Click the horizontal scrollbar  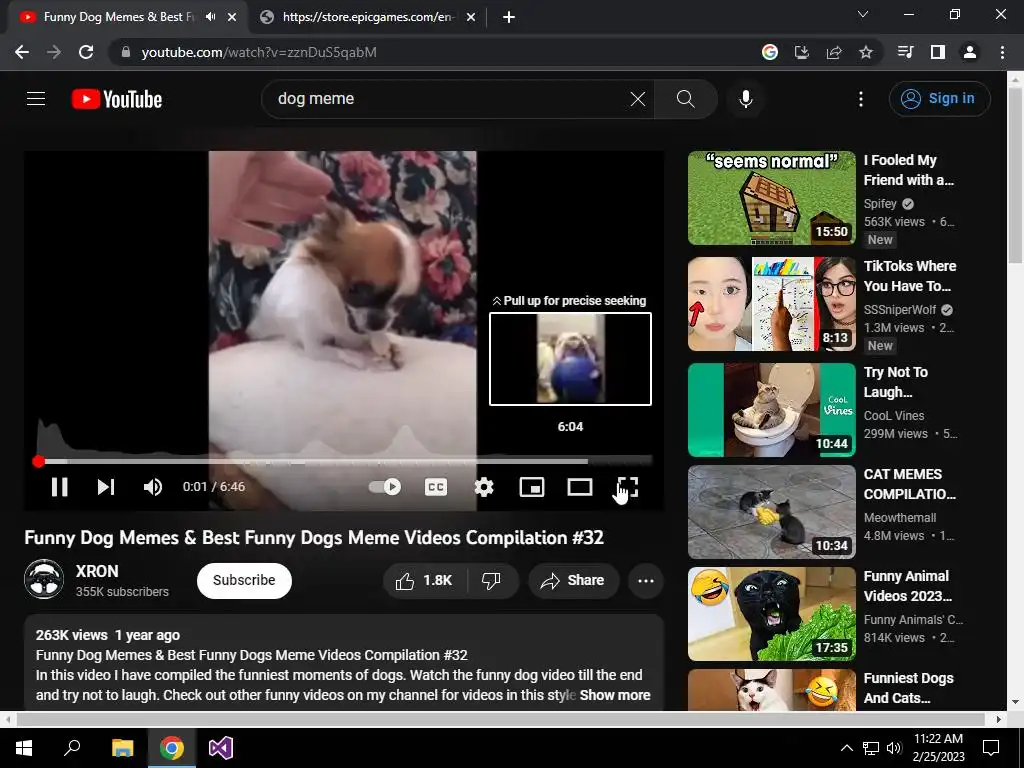pyautogui.click(x=500, y=719)
